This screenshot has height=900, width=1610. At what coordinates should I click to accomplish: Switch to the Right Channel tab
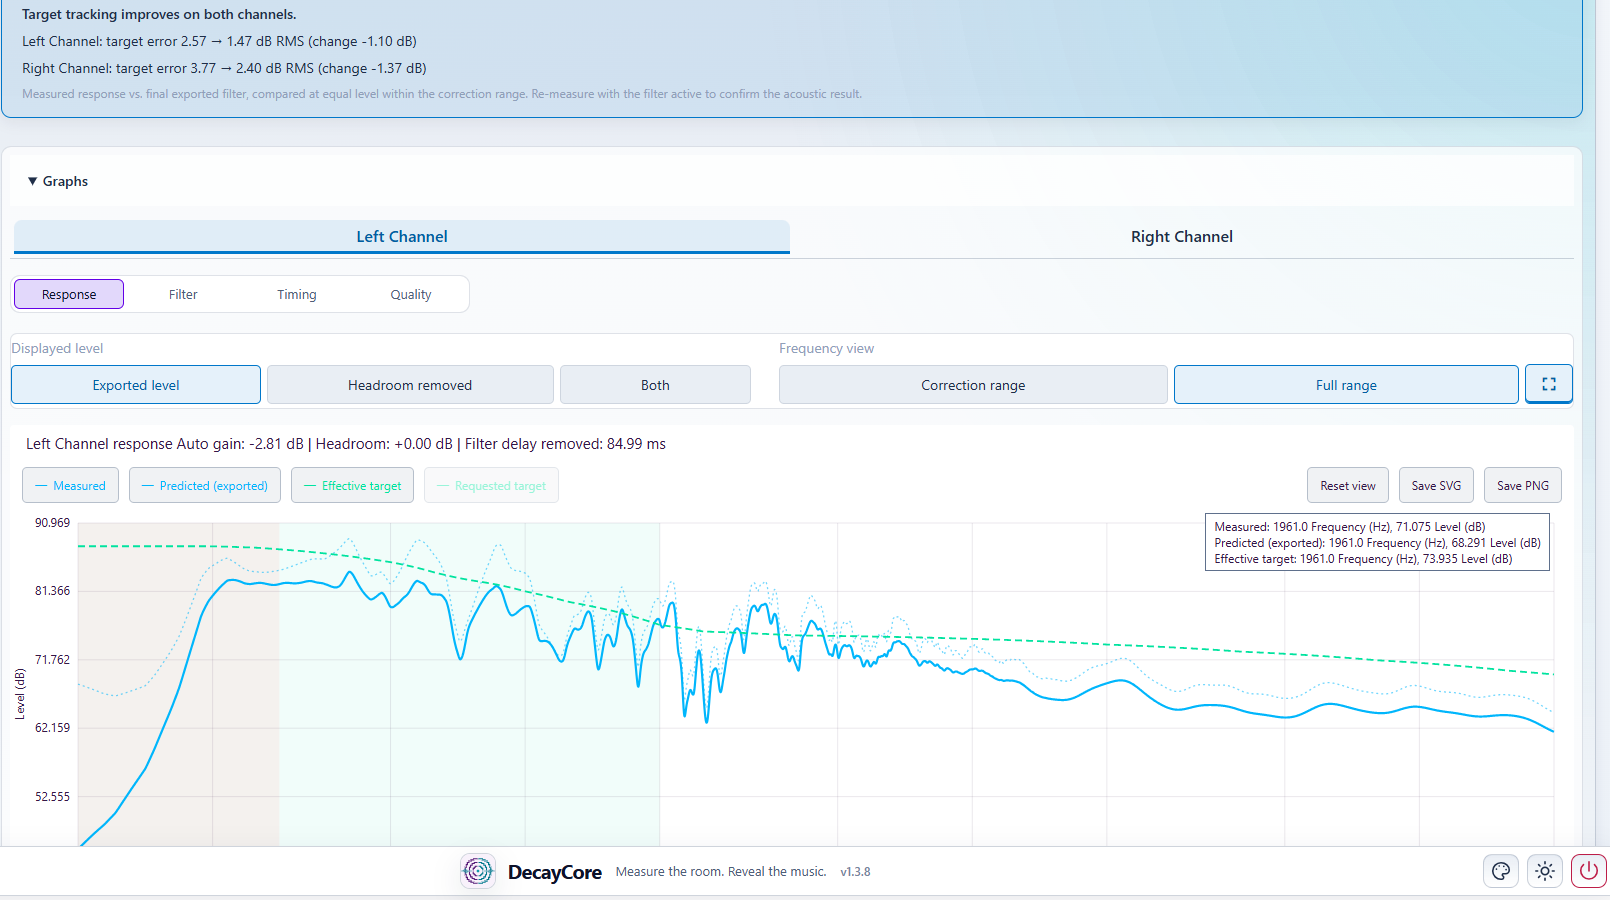coord(1181,237)
